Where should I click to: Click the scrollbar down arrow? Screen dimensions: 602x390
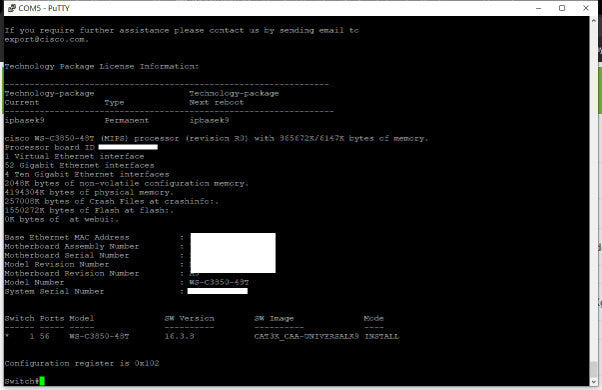coord(594,382)
